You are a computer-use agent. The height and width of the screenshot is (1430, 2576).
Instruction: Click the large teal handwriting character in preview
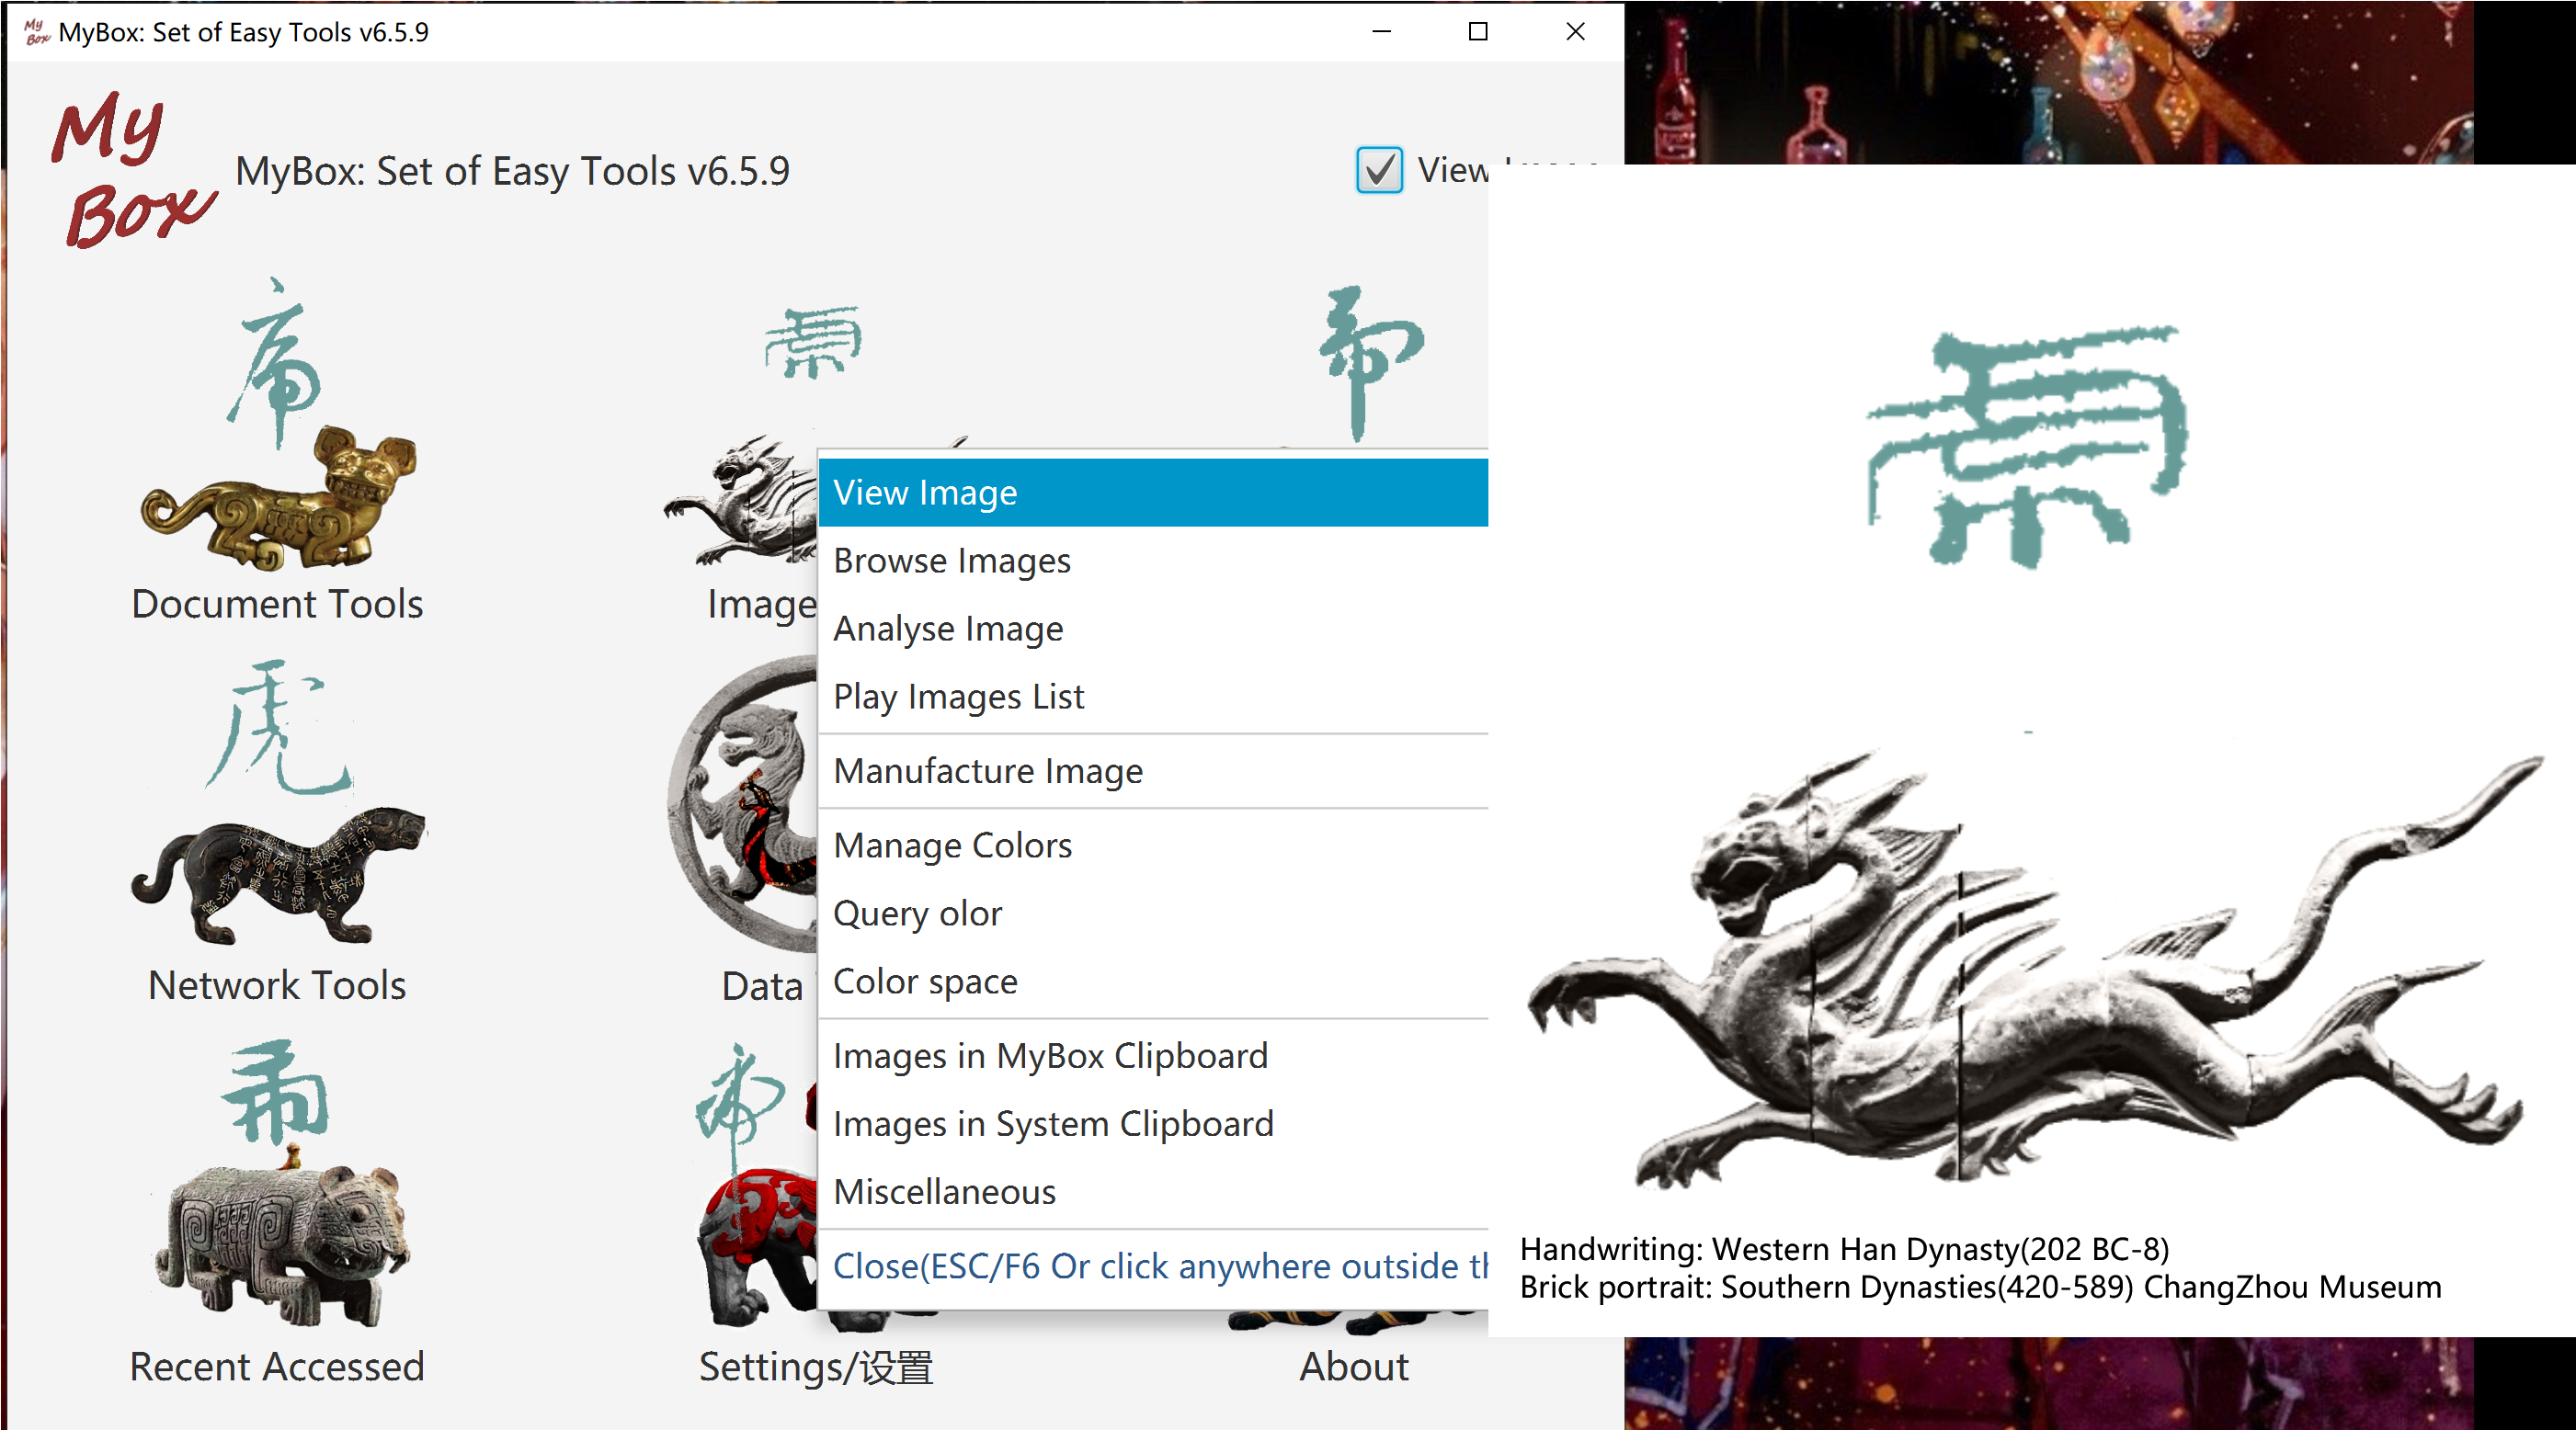pos(2028,446)
